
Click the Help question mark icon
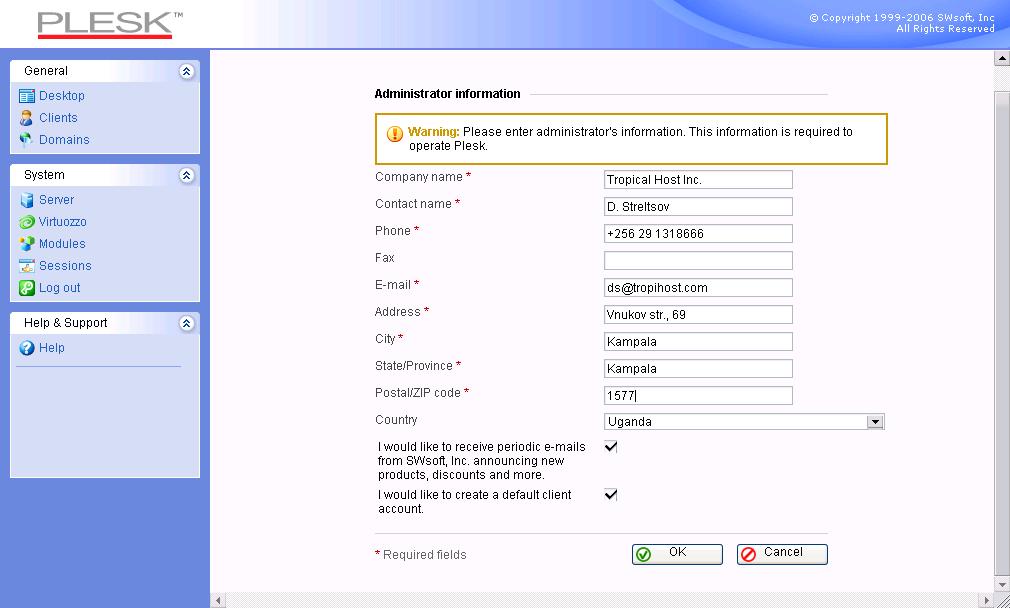tap(27, 348)
